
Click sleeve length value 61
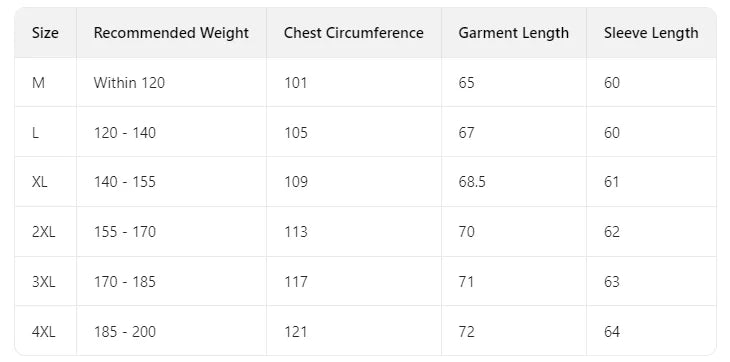pyautogui.click(x=612, y=182)
